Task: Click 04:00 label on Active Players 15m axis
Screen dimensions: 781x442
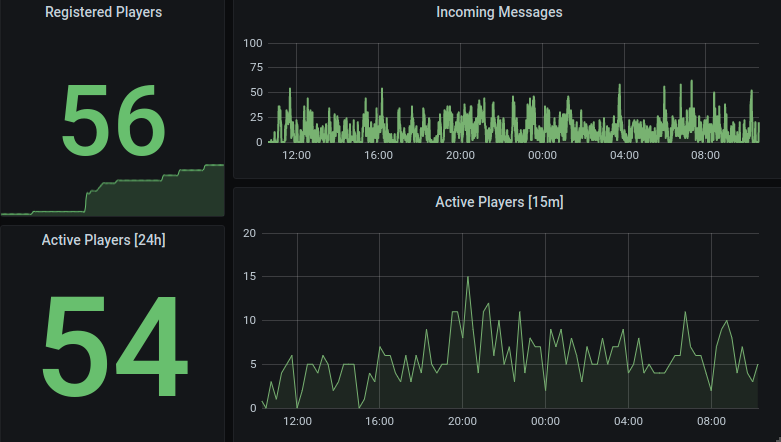Action: 628,421
